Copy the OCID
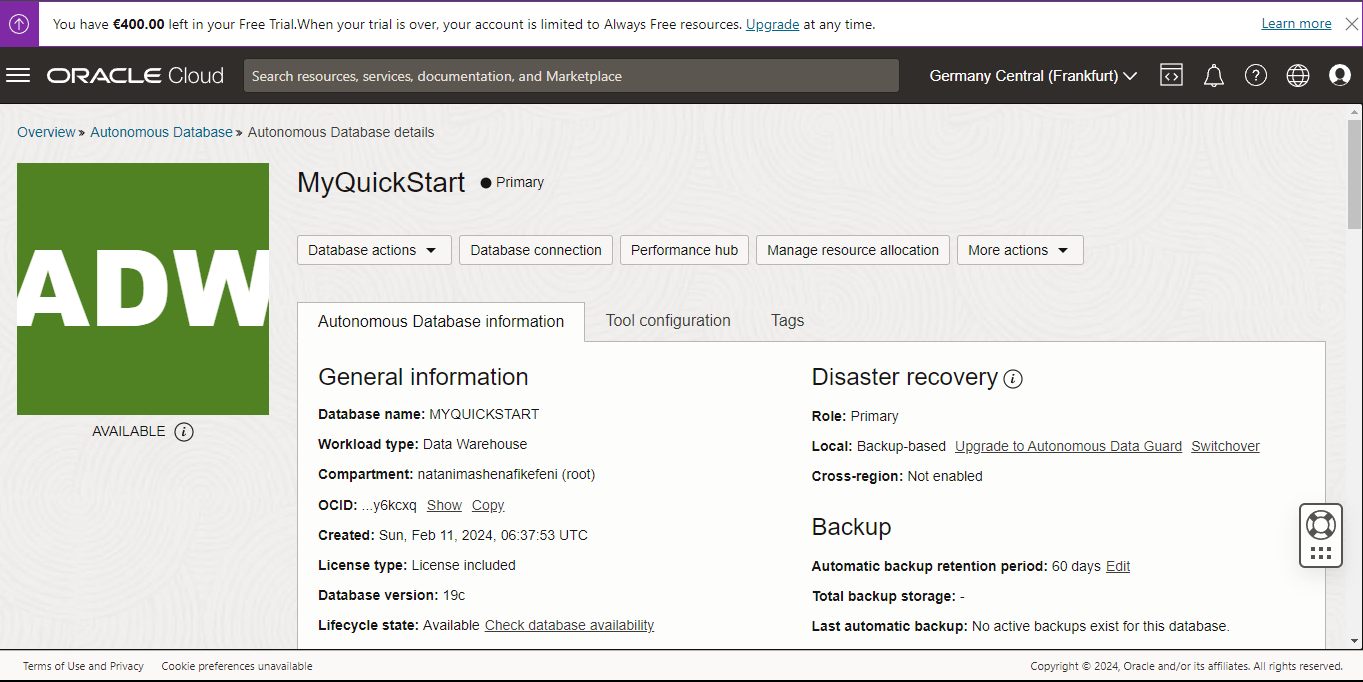This screenshot has width=1363, height=682. pos(488,505)
